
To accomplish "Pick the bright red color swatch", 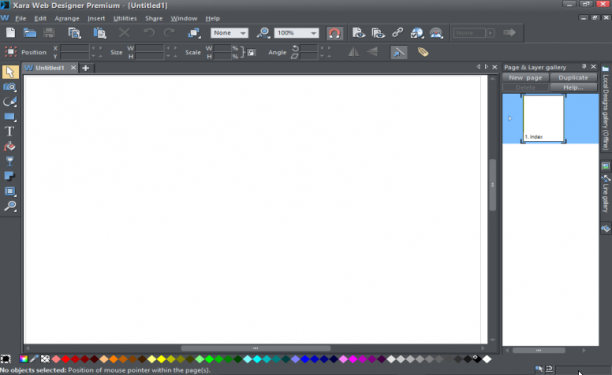I will (66, 359).
